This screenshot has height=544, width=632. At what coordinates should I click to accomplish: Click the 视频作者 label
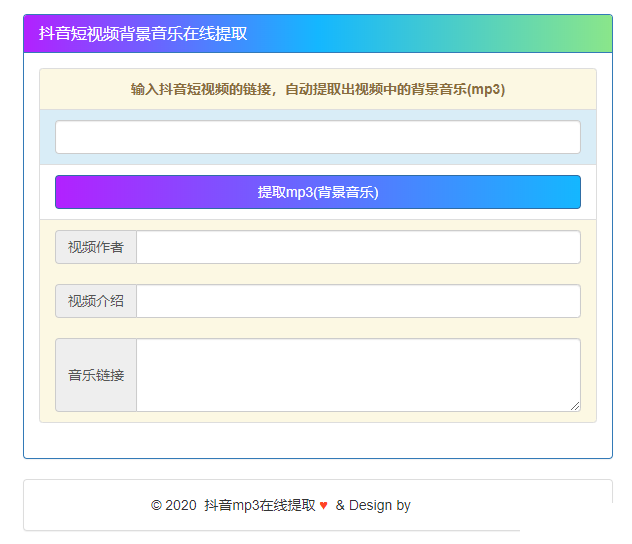tap(96, 247)
